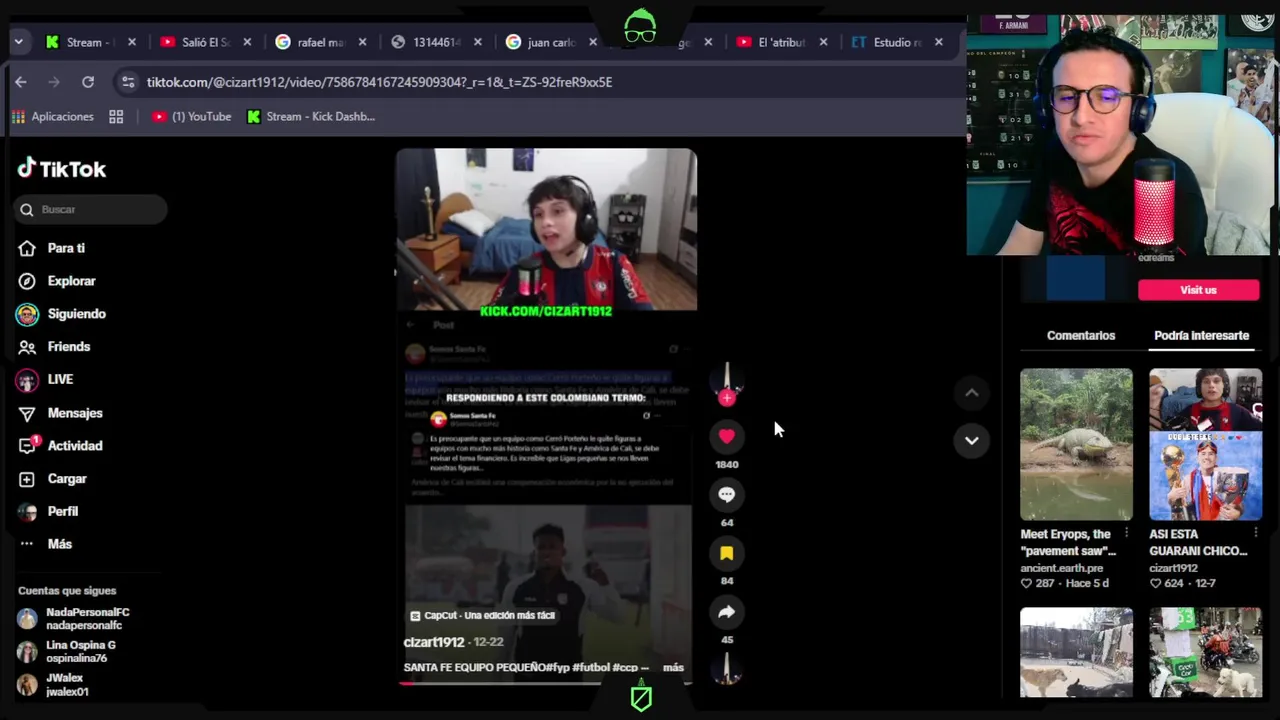Click the Cargar upload icon
The width and height of the screenshot is (1280, 720).
click(x=27, y=479)
